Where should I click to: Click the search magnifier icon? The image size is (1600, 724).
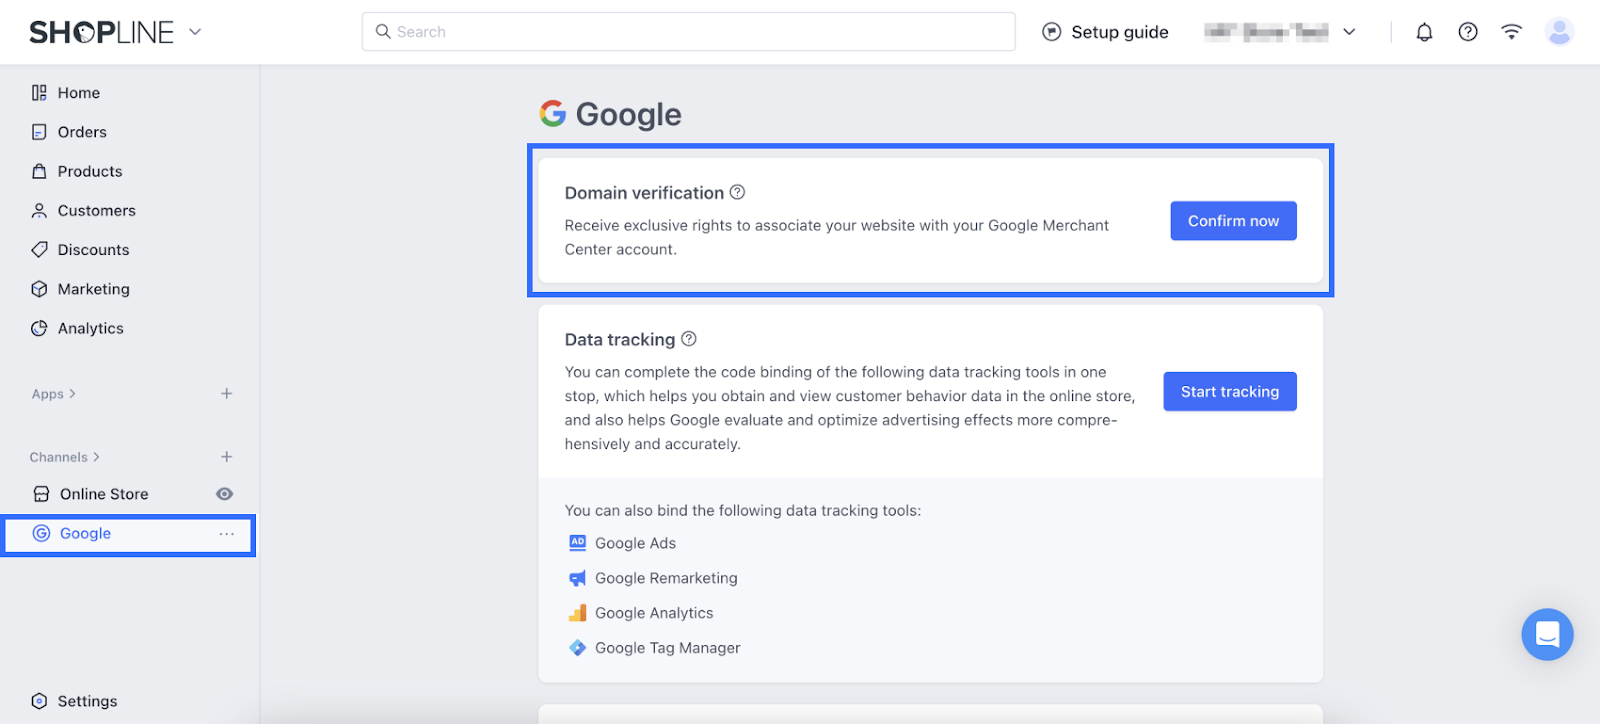[x=383, y=32]
